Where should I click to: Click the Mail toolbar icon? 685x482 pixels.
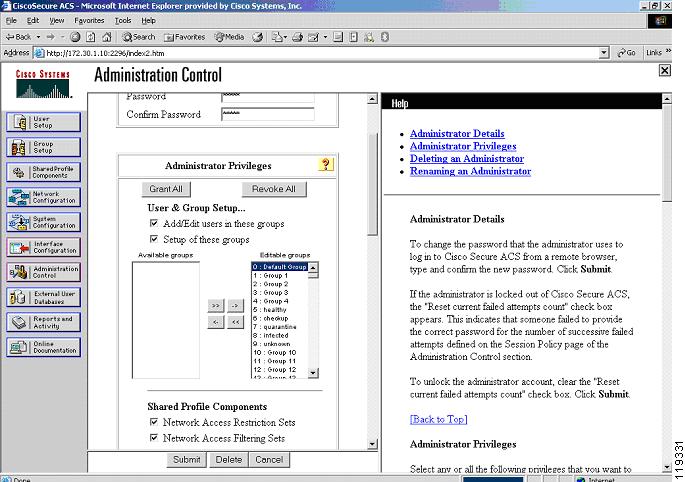click(x=277, y=37)
